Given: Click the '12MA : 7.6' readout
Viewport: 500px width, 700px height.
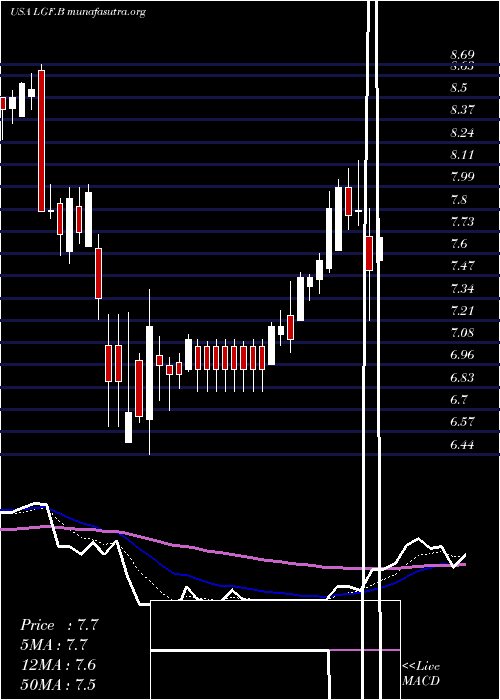Looking at the screenshot, I should [x=58, y=665].
